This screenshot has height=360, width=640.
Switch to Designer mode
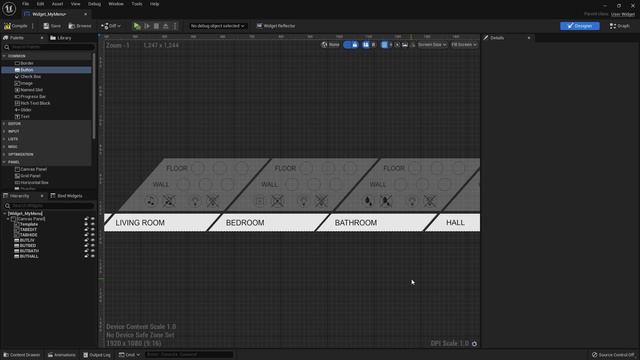580,26
